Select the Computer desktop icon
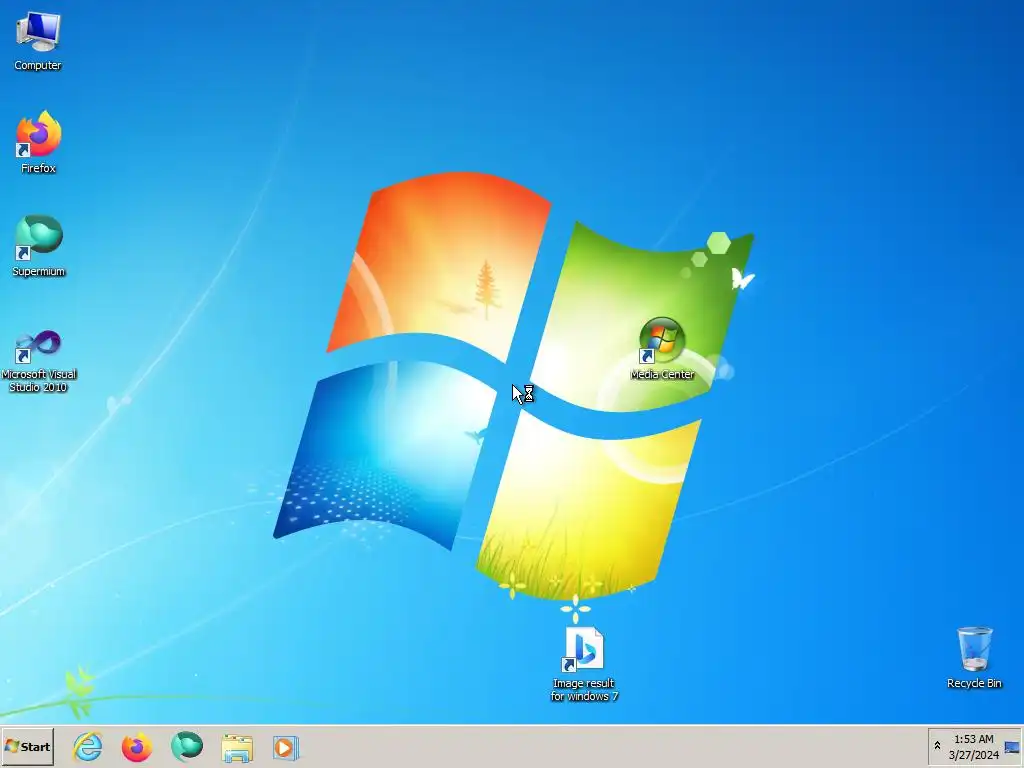1024x768 pixels. pos(38,42)
